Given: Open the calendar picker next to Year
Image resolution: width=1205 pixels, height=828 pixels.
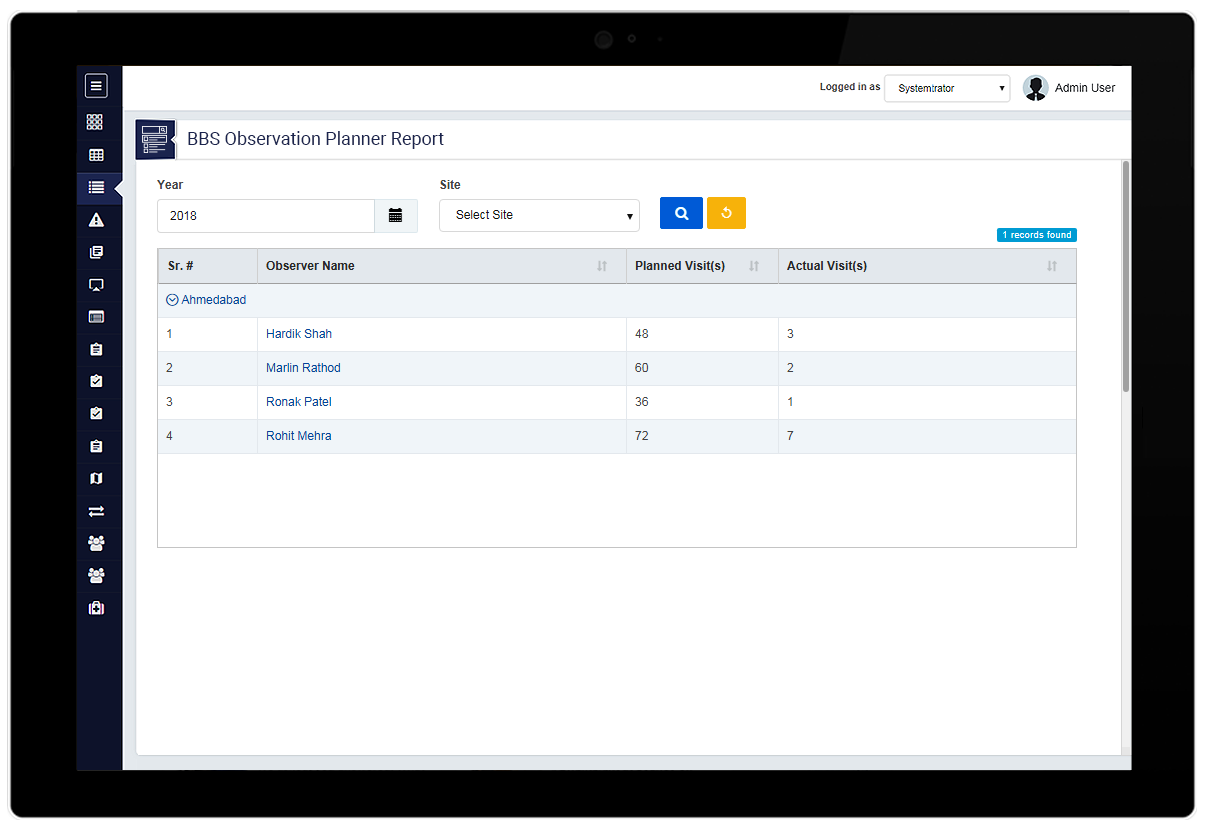Looking at the screenshot, I should 396,215.
